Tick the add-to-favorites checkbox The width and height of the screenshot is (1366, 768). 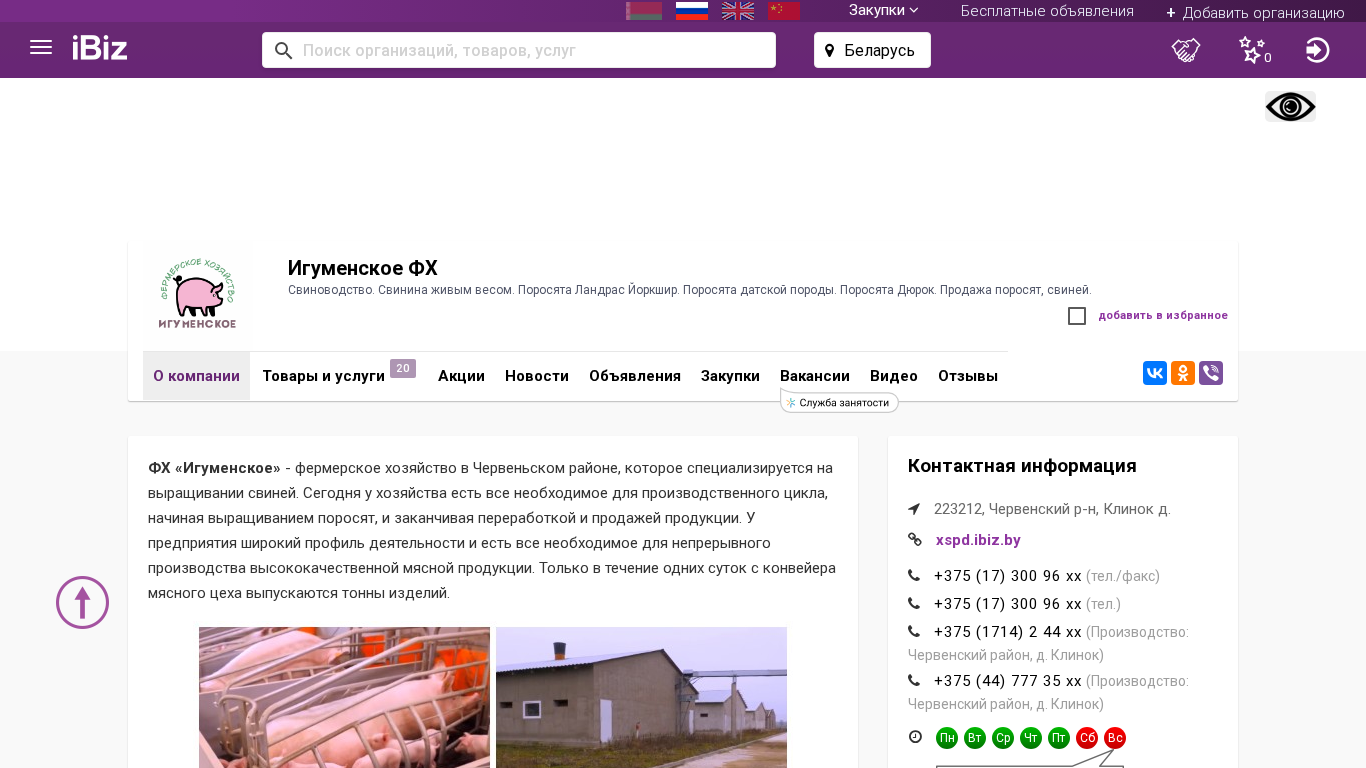click(x=1077, y=316)
